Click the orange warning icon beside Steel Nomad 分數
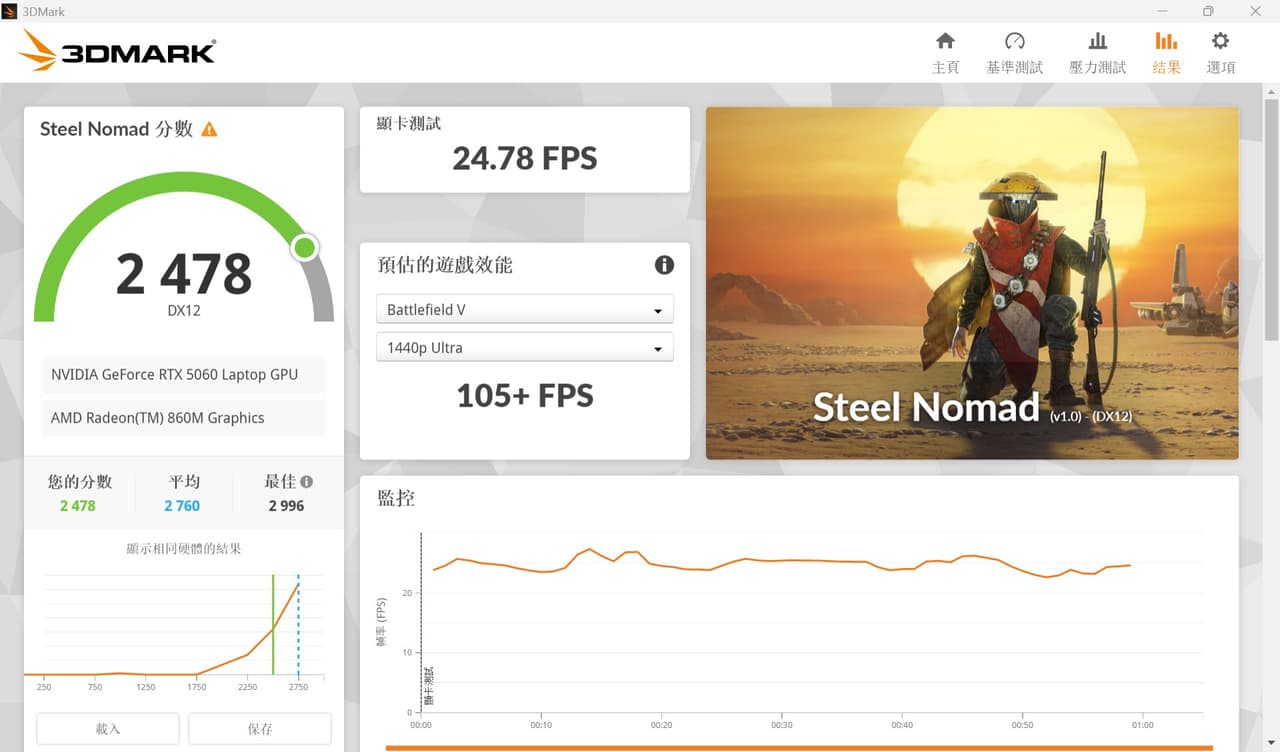This screenshot has width=1280, height=752. (x=209, y=129)
